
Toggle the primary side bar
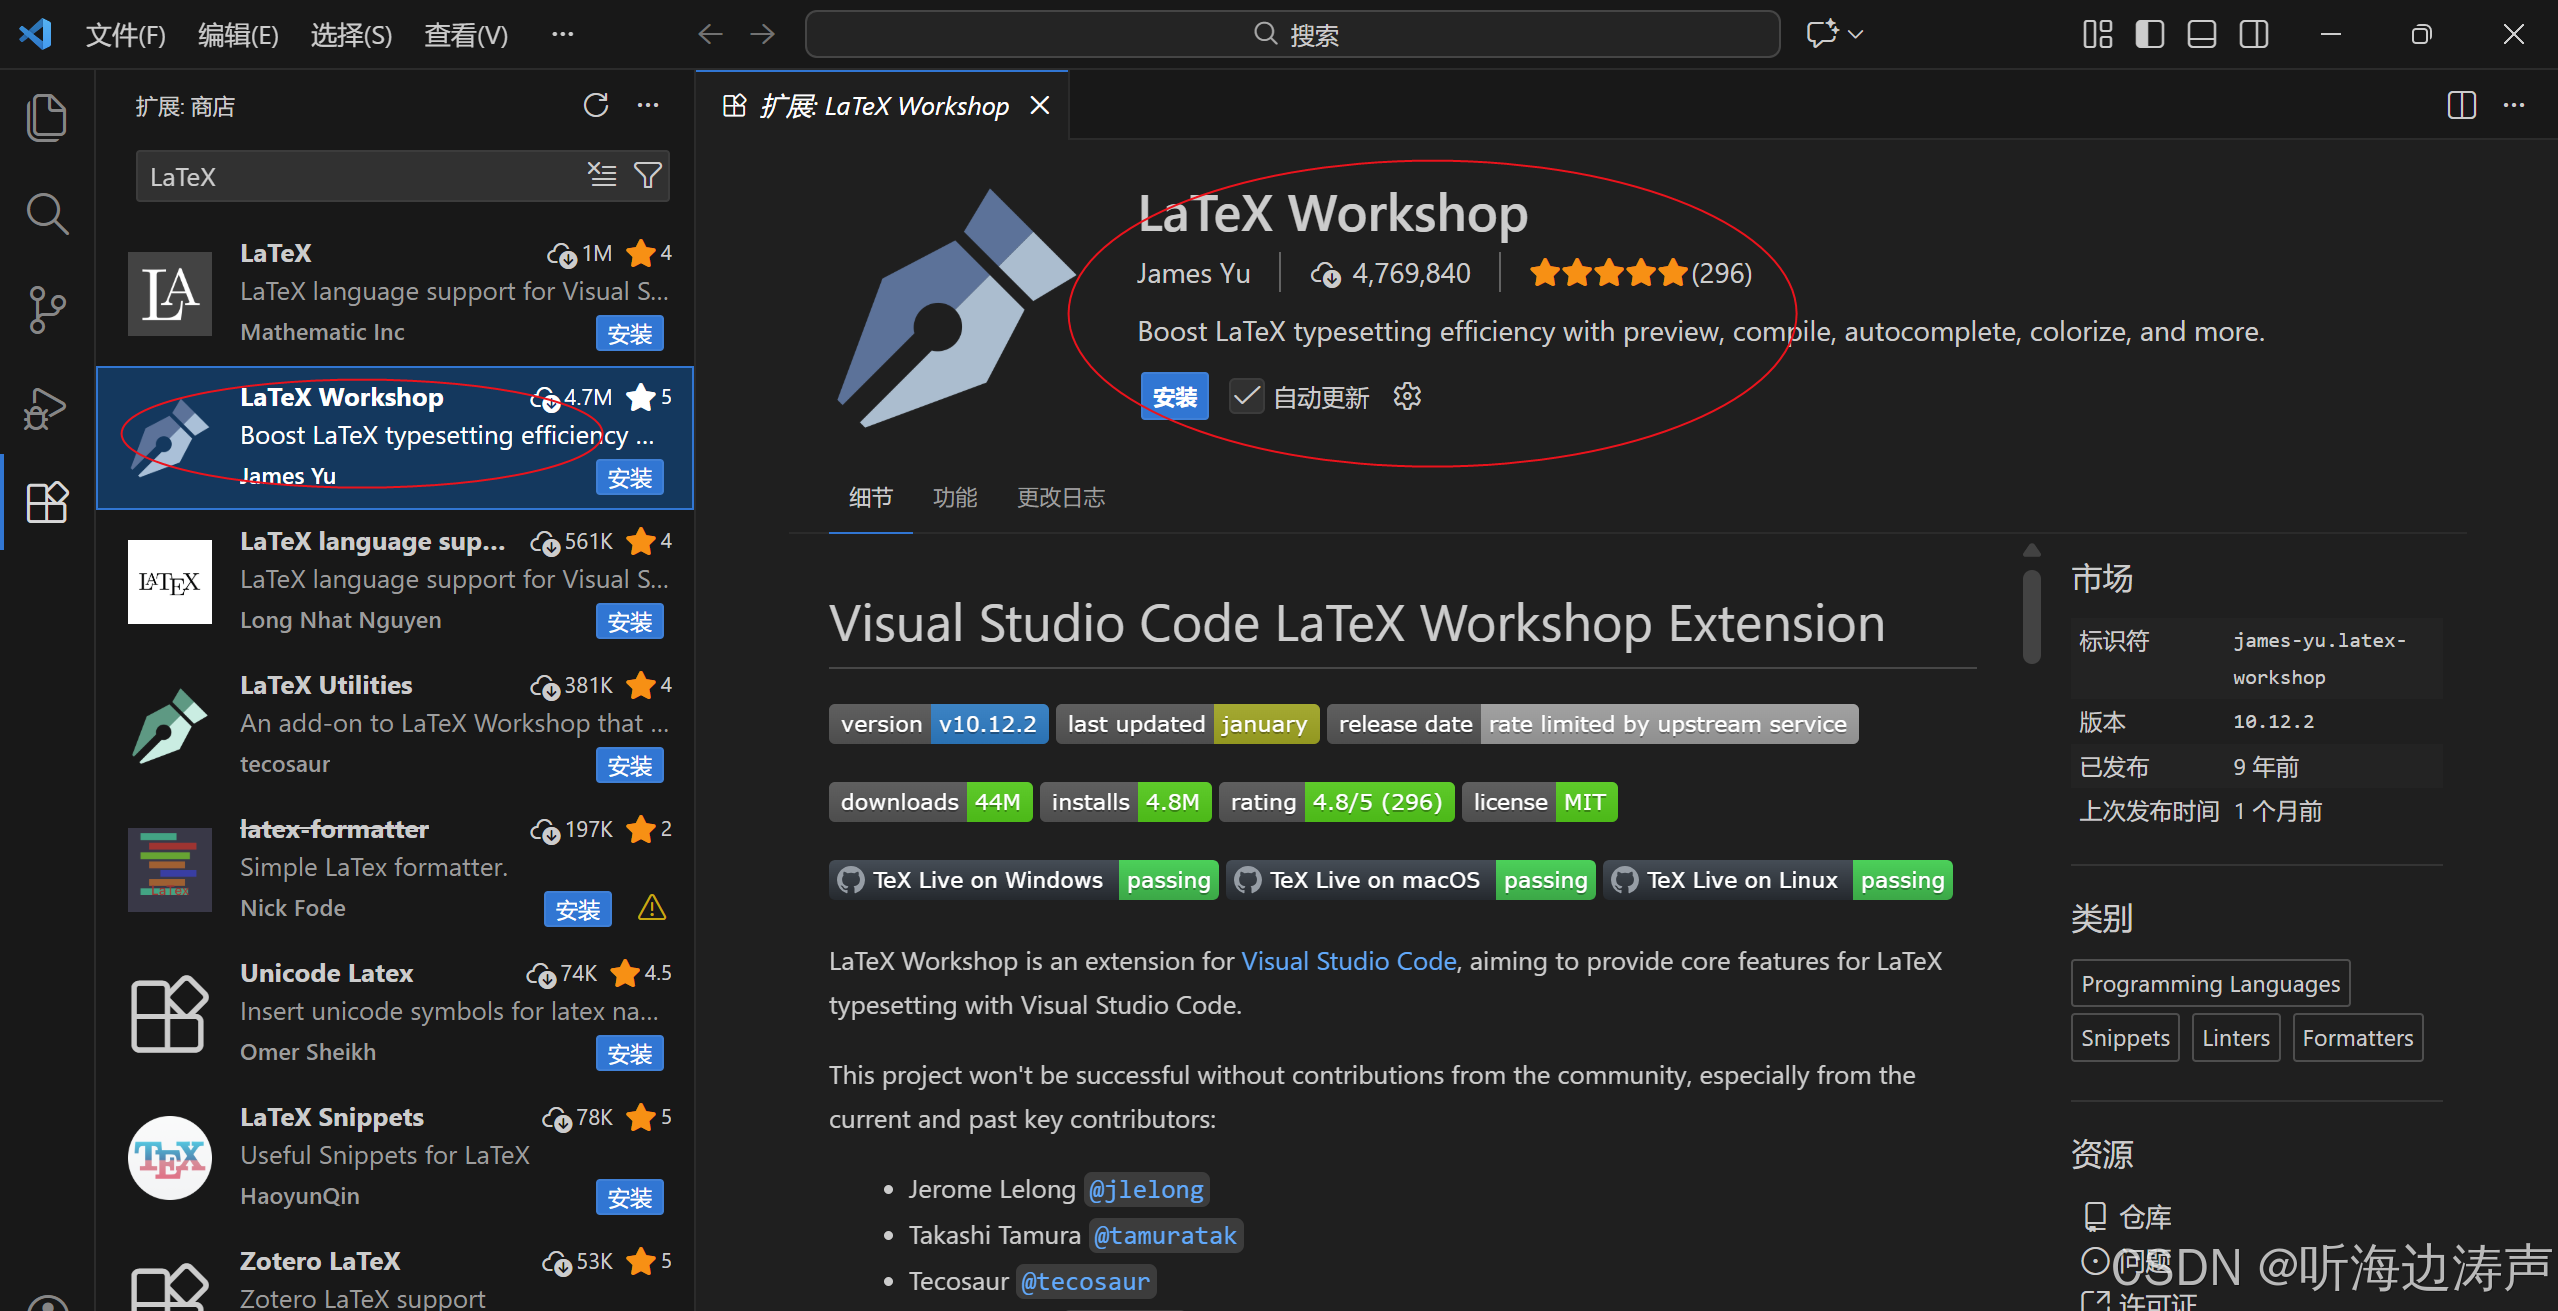pos(2150,34)
